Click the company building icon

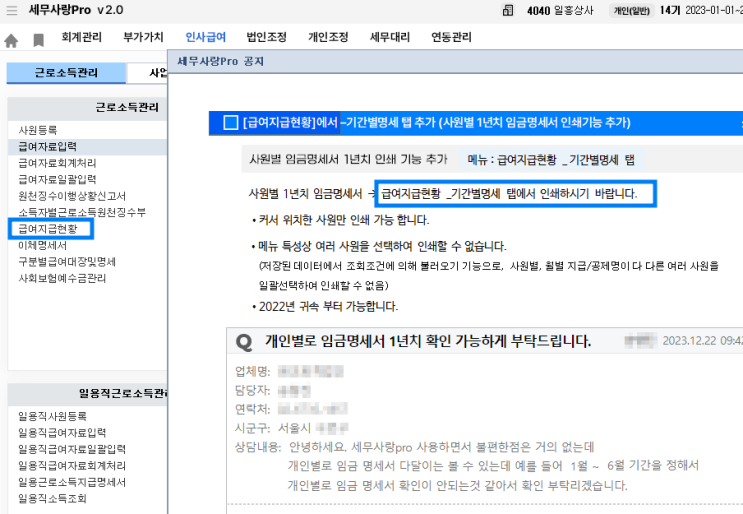(x=507, y=10)
